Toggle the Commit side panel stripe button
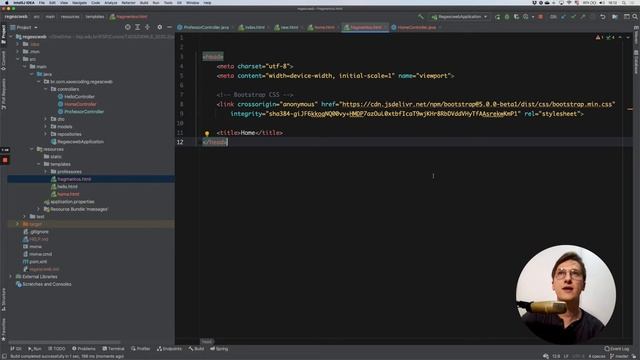 pos(4,61)
